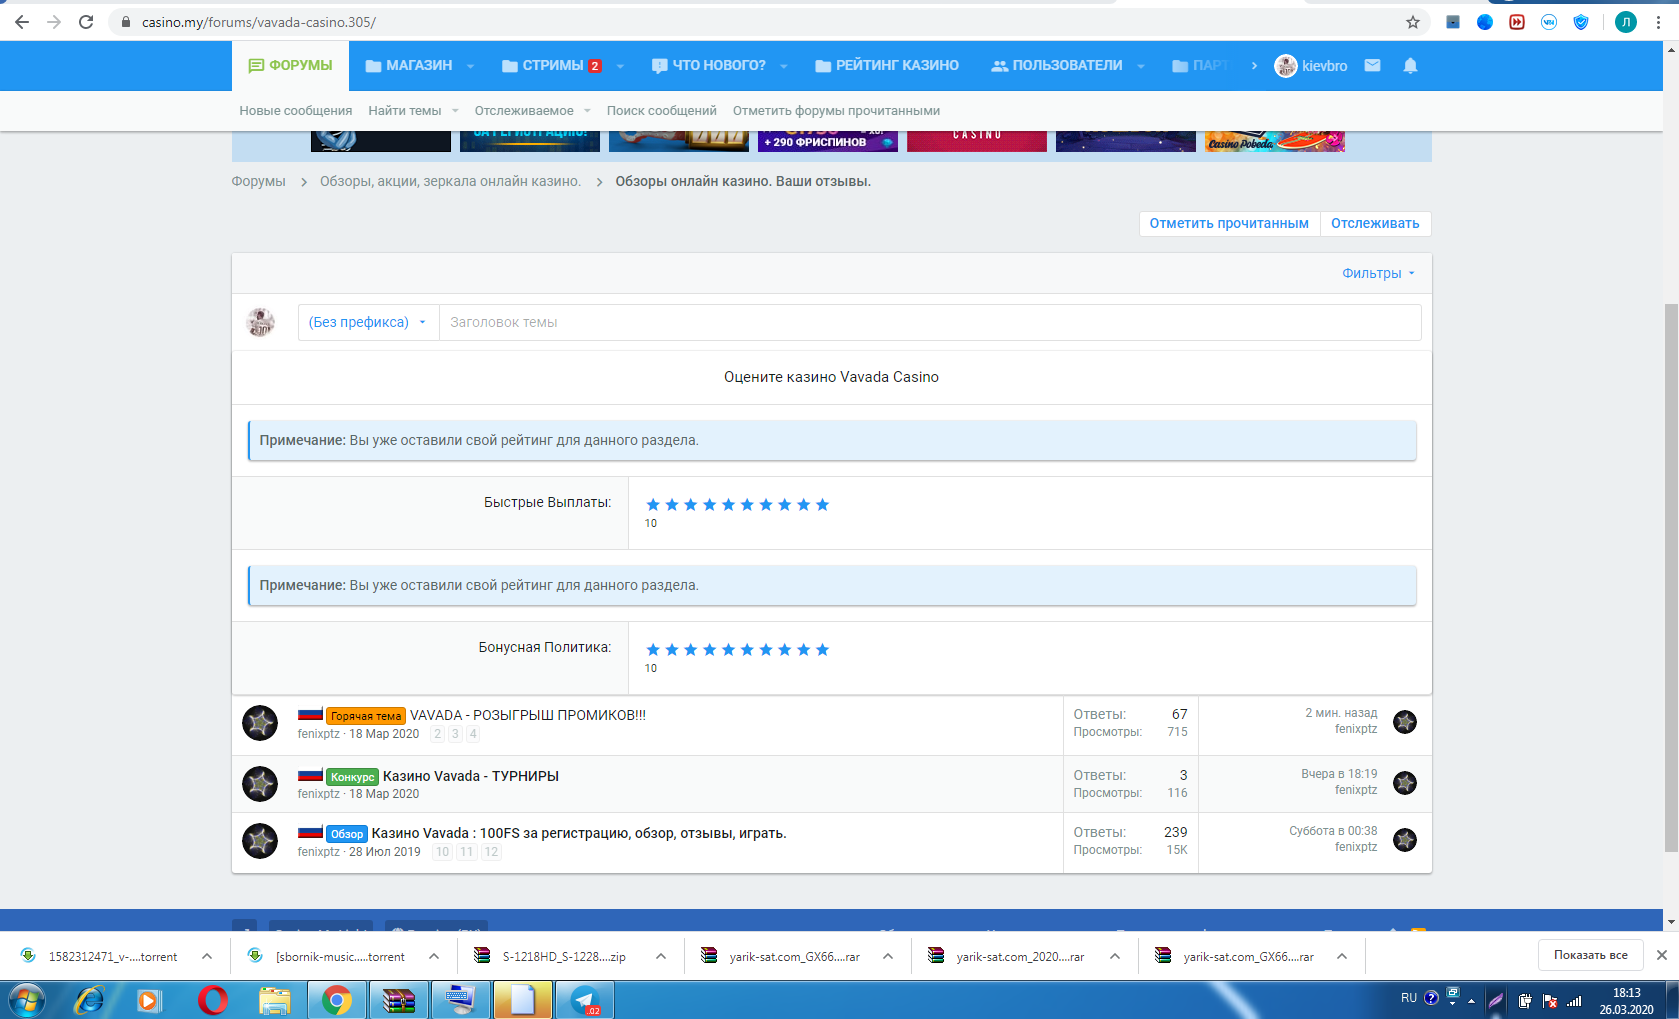Open Windows Explorer folder in taskbar

(274, 999)
